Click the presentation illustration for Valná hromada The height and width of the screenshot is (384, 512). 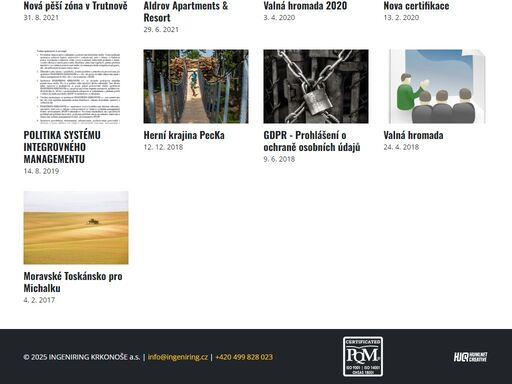[436, 87]
